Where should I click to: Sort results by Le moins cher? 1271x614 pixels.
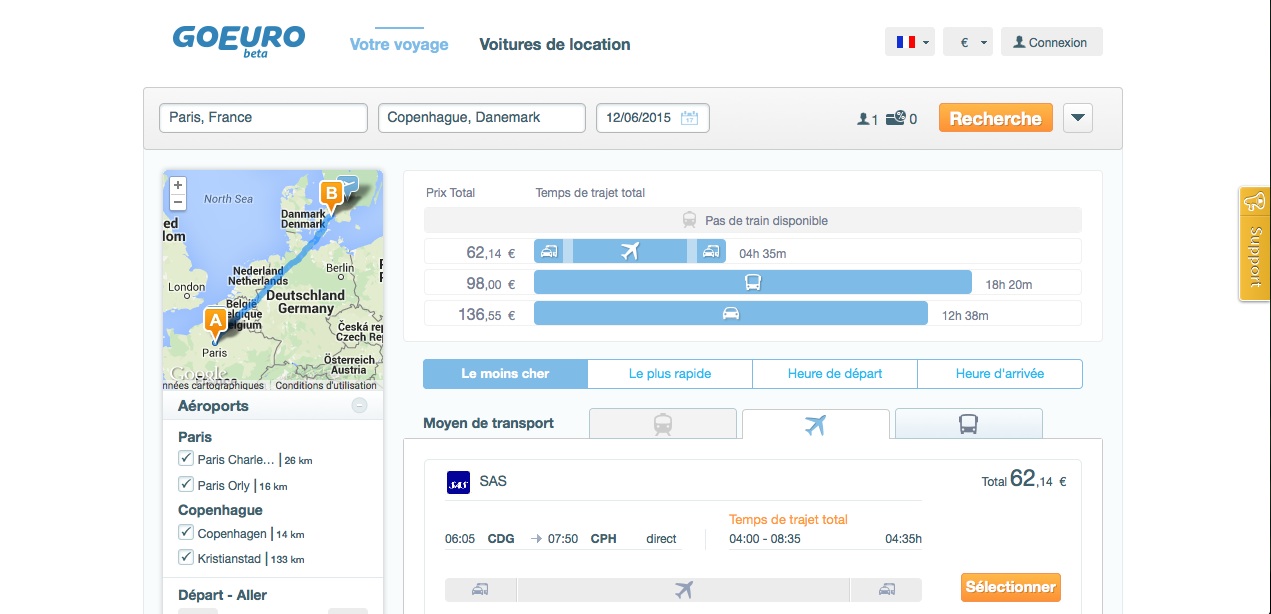(505, 374)
